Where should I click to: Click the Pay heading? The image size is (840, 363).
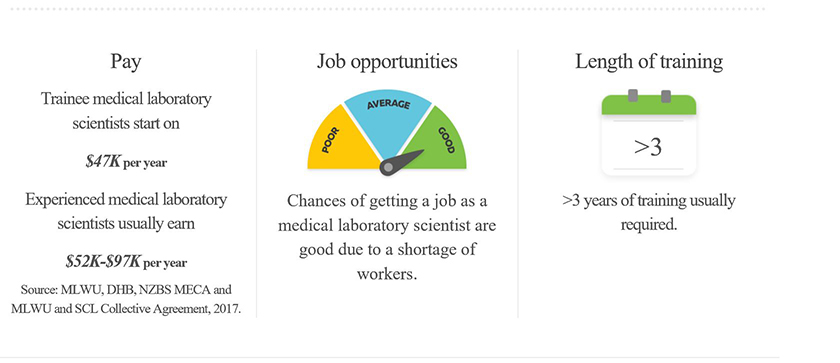(126, 62)
